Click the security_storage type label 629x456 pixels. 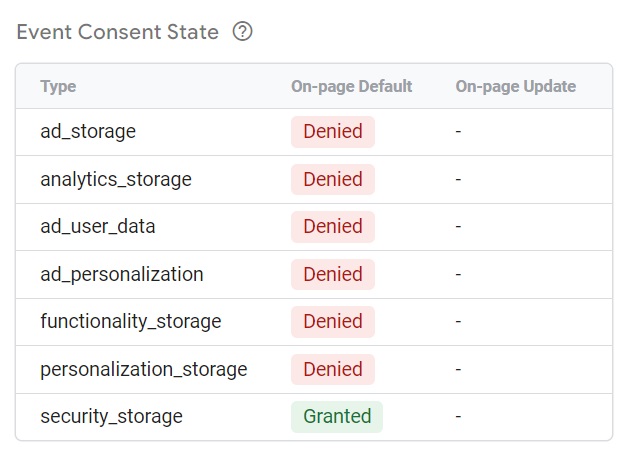(112, 417)
